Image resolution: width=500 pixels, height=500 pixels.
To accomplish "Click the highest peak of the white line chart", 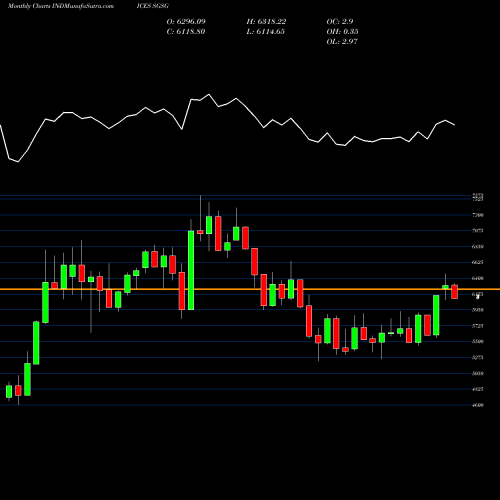I will [209, 95].
